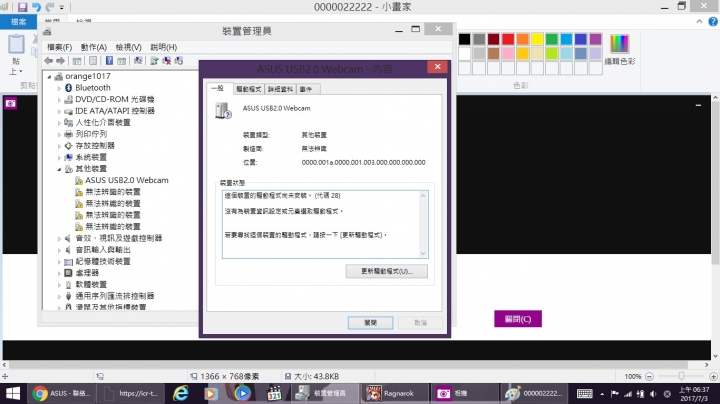This screenshot has height=404, width=720.
Task: Click the Forward arrow in Device Manager toolbar
Action: (x=60, y=61)
